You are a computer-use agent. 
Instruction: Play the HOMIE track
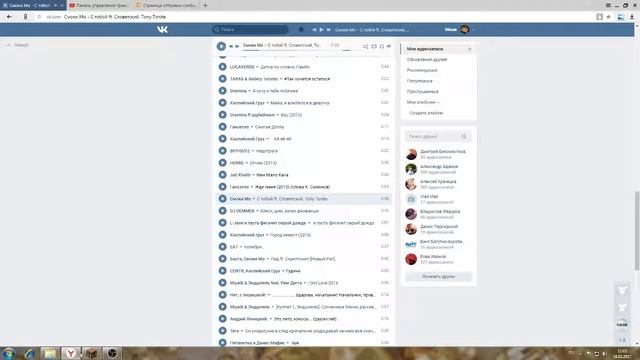[222, 163]
